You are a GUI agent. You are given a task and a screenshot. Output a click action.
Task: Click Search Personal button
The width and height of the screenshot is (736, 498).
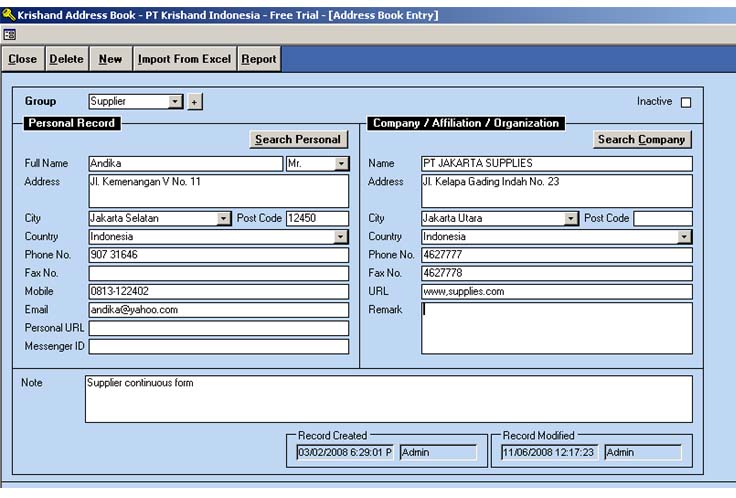(299, 139)
